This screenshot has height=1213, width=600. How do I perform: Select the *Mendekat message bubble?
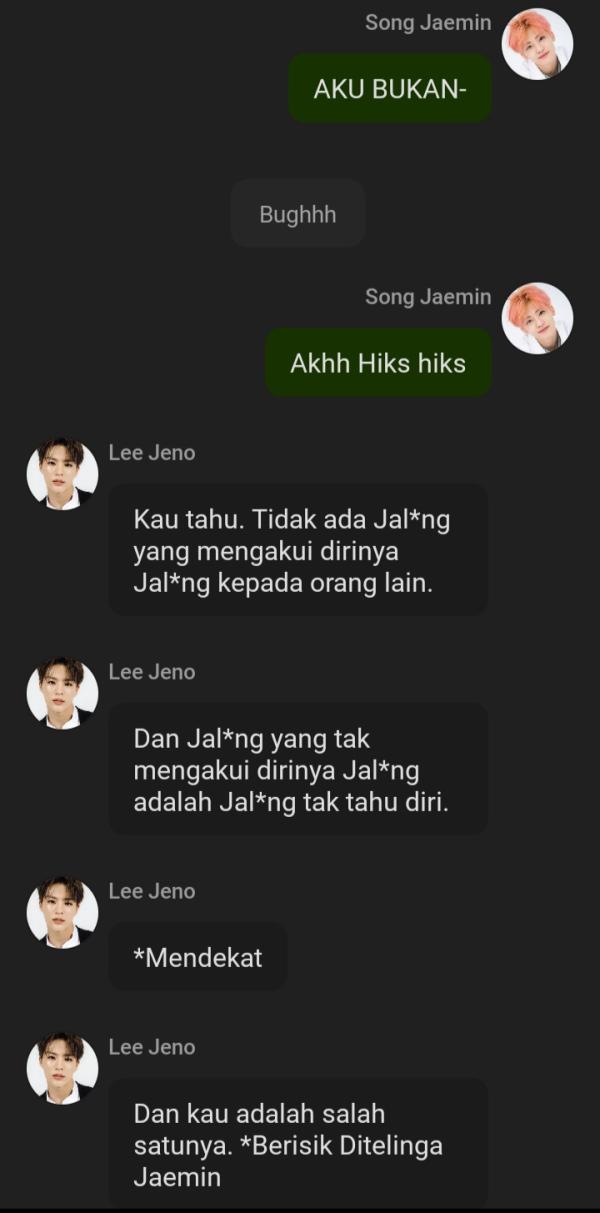click(198, 957)
